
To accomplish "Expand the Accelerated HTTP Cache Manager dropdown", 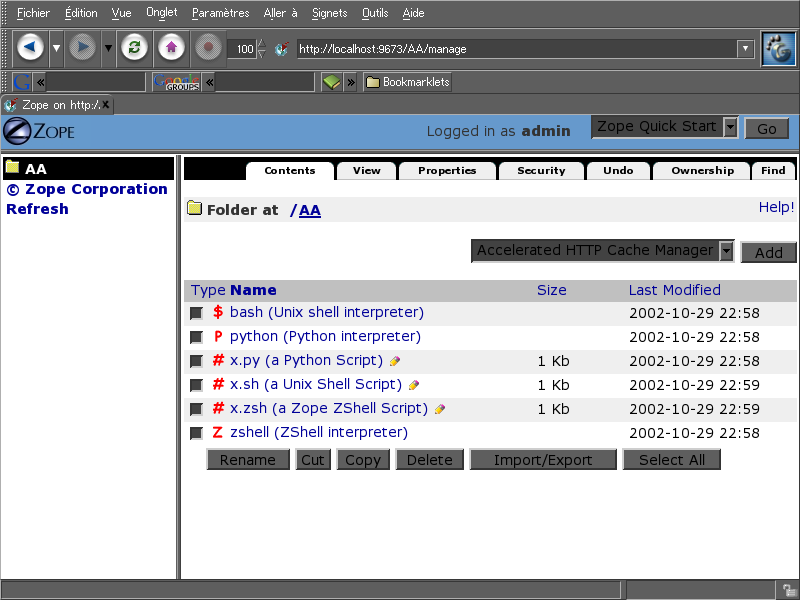I will tap(727, 251).
